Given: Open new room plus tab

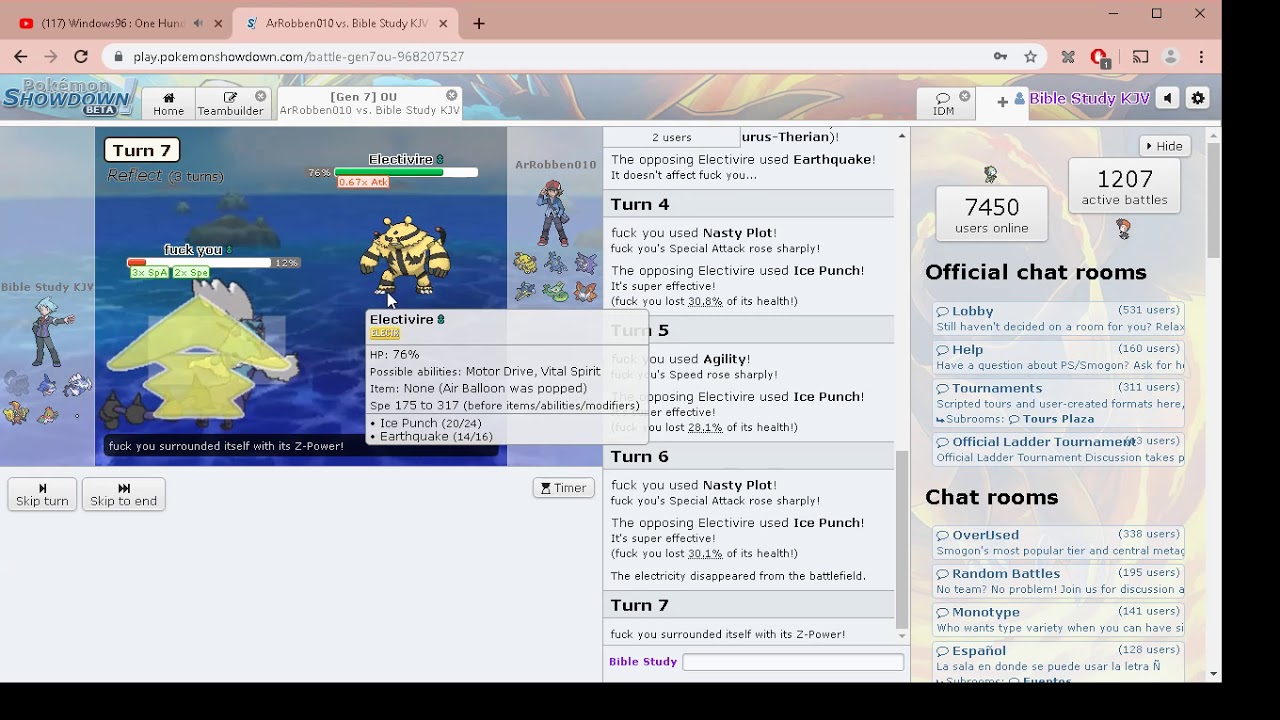Looking at the screenshot, I should (1002, 101).
